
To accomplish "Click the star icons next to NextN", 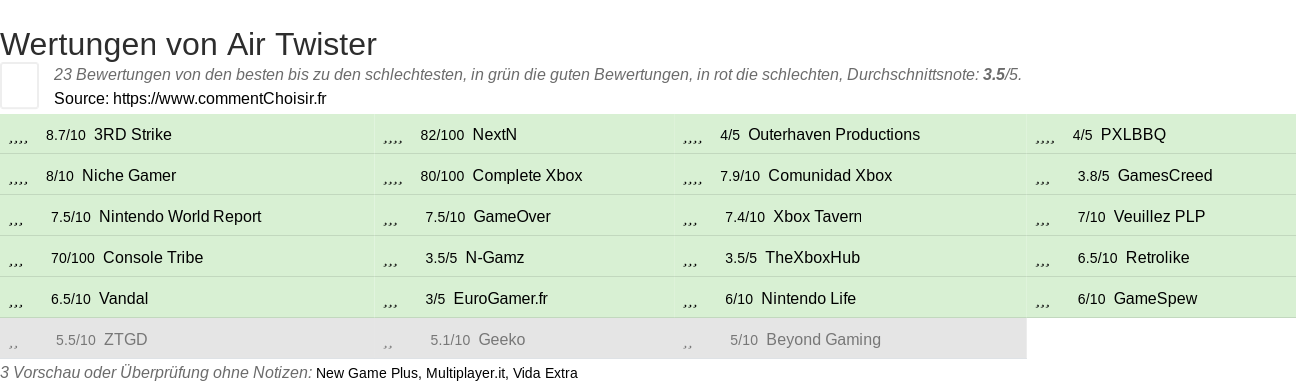I will 393,139.
